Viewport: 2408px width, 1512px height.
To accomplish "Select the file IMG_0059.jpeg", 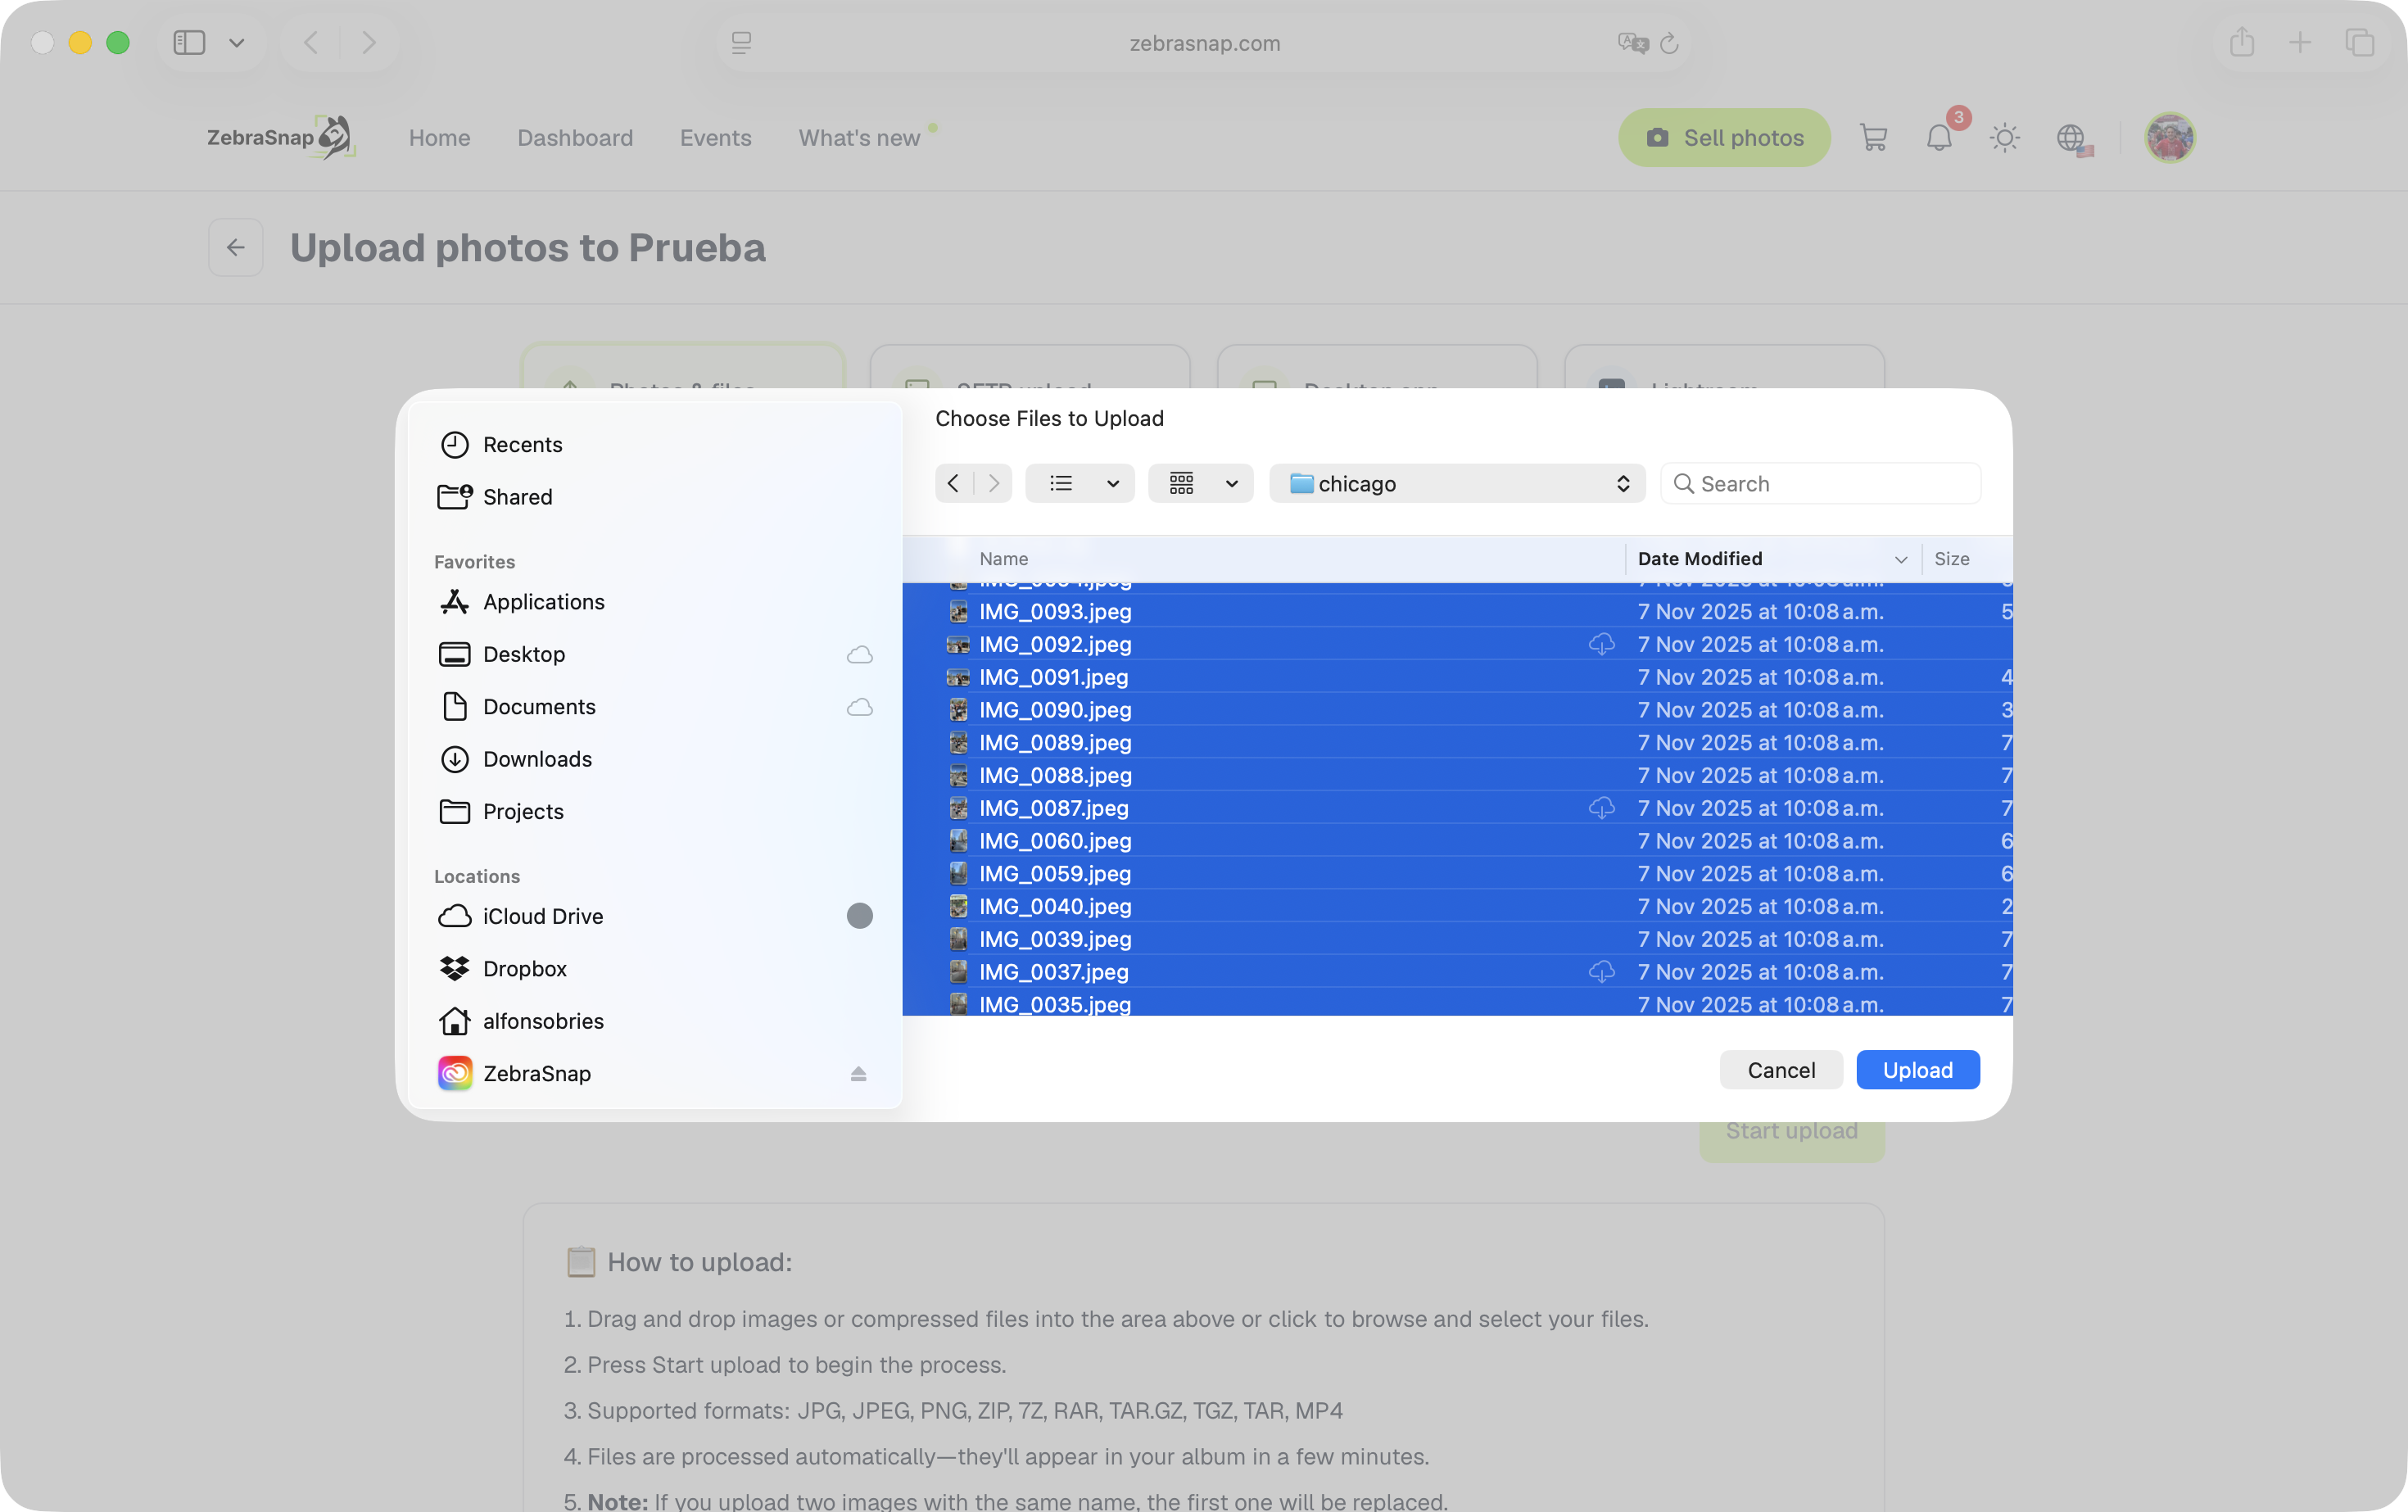I will pyautogui.click(x=1457, y=874).
